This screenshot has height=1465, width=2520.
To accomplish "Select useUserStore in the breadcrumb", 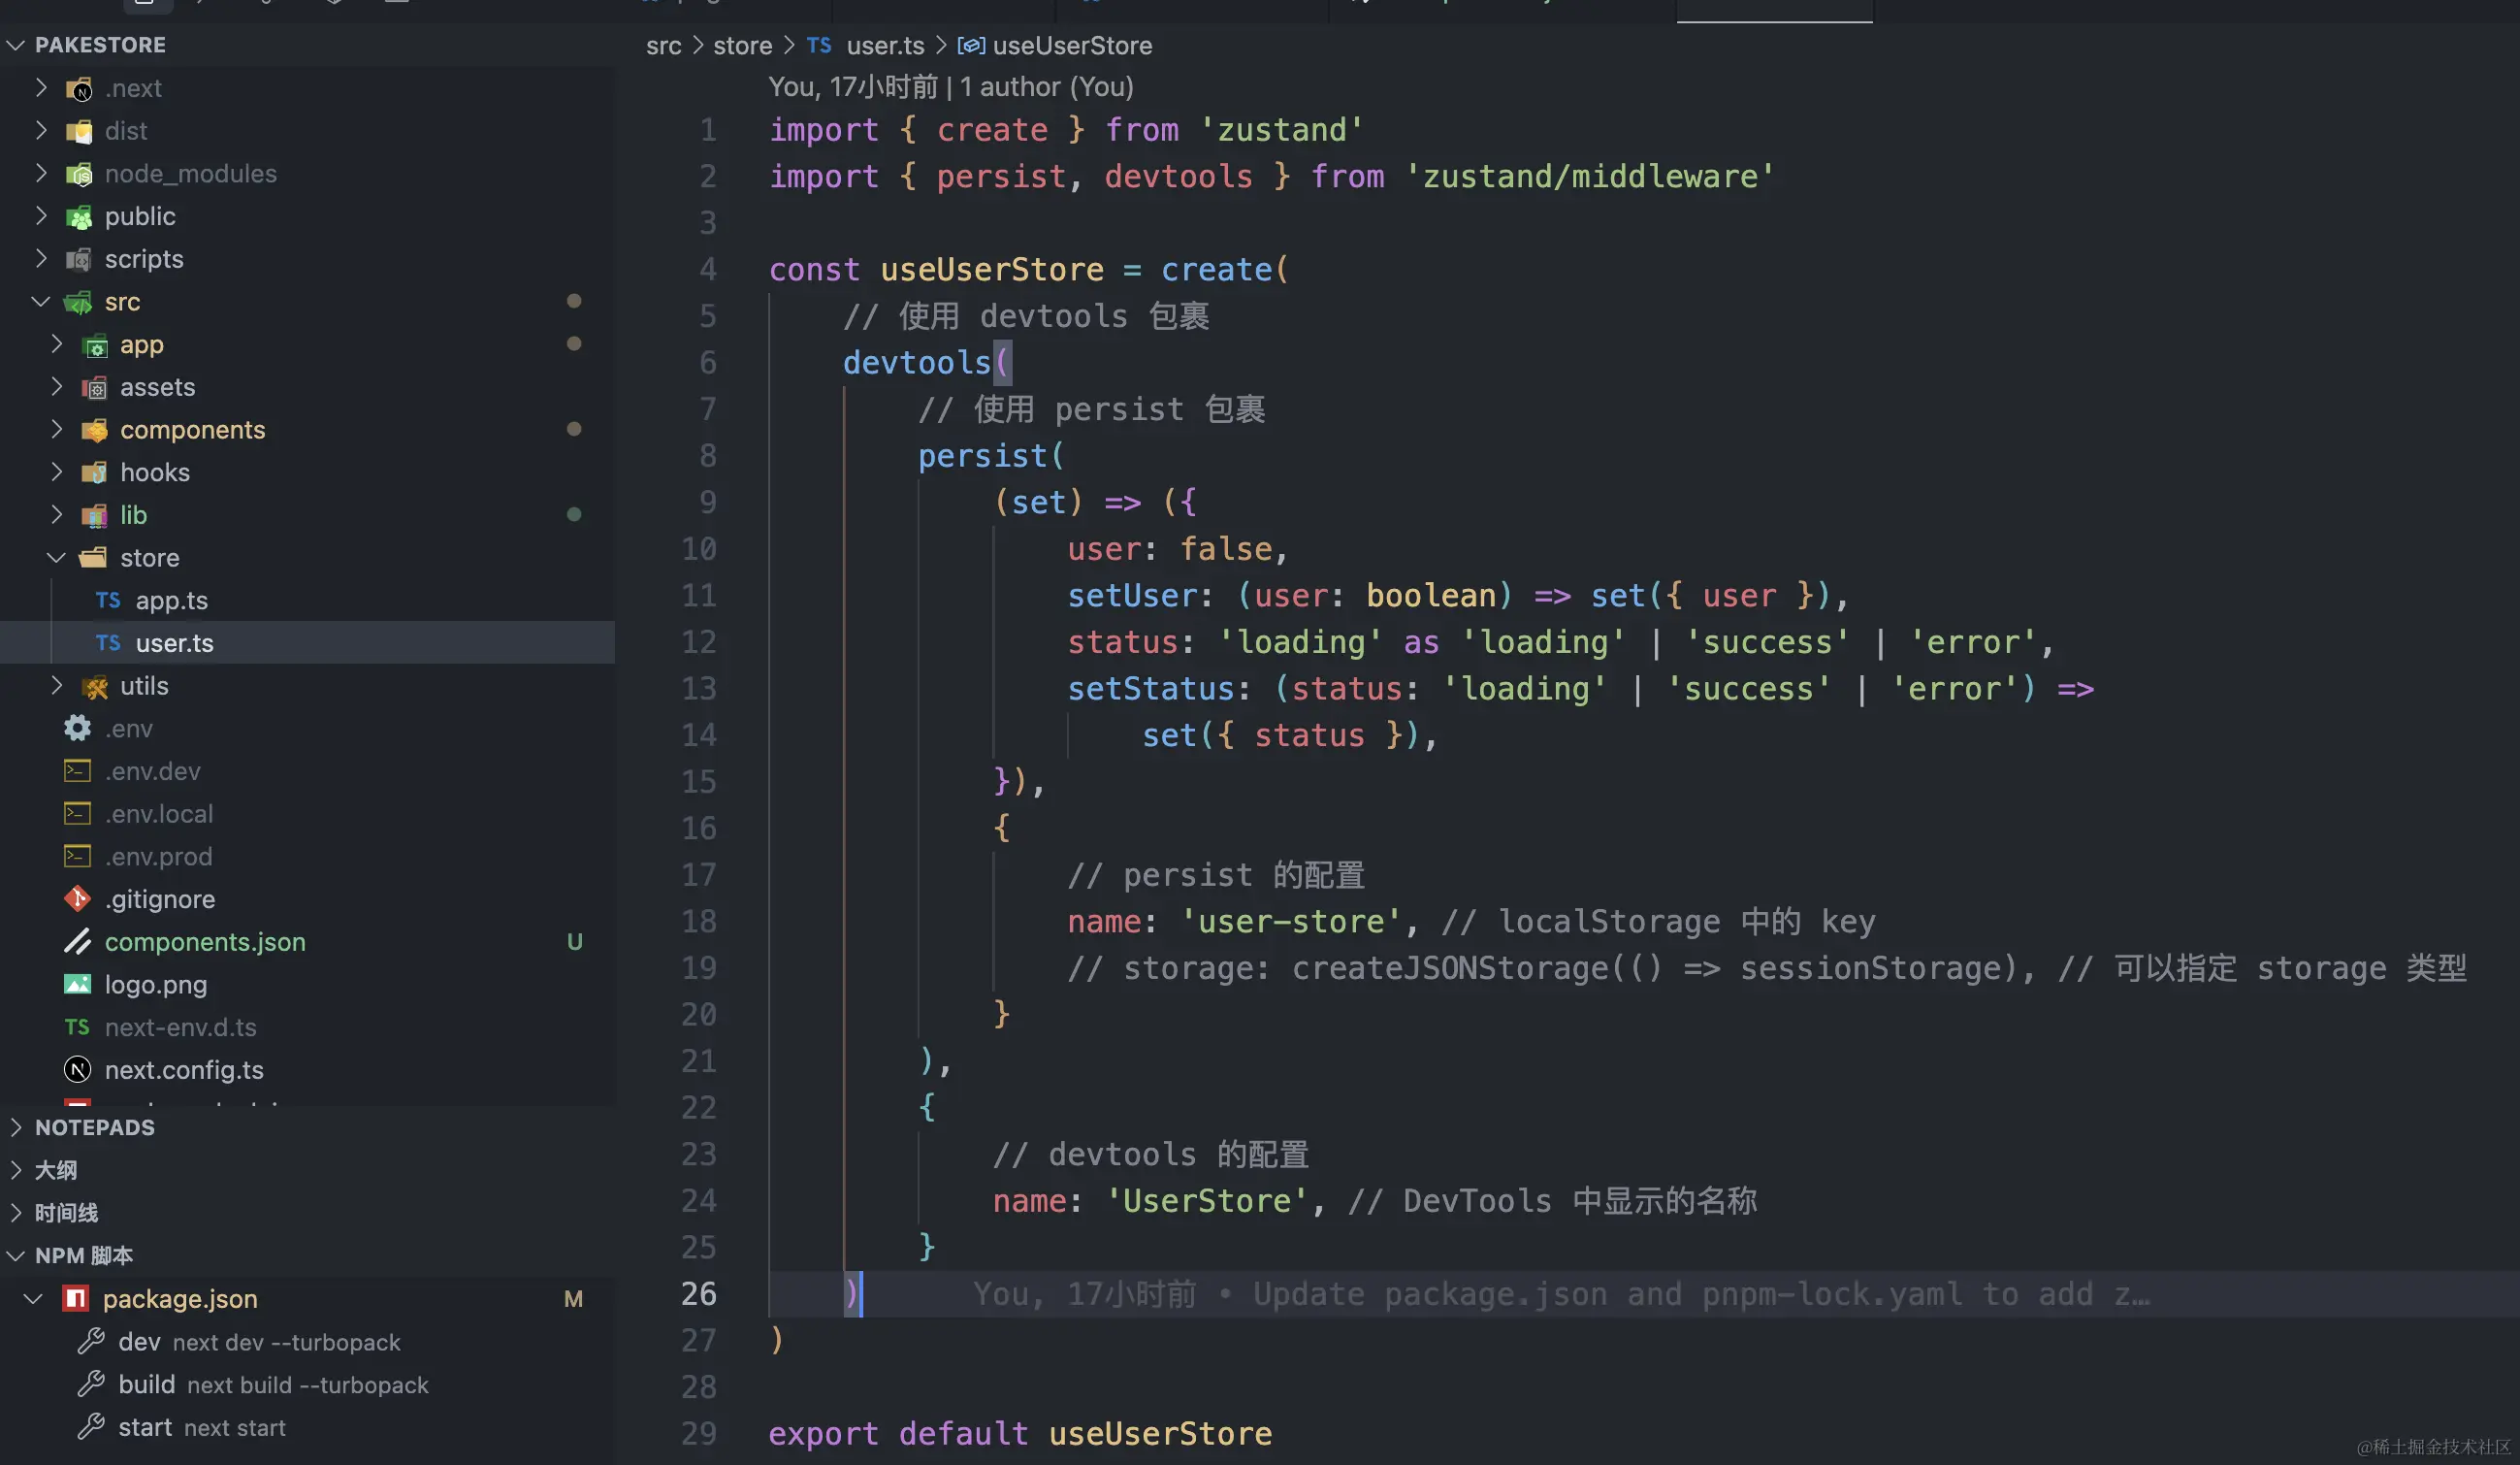I will [1071, 46].
